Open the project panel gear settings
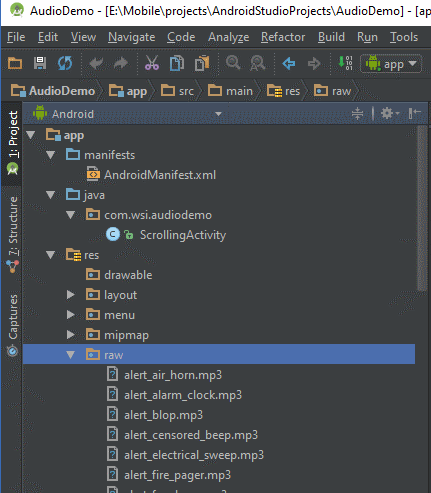 coord(389,114)
